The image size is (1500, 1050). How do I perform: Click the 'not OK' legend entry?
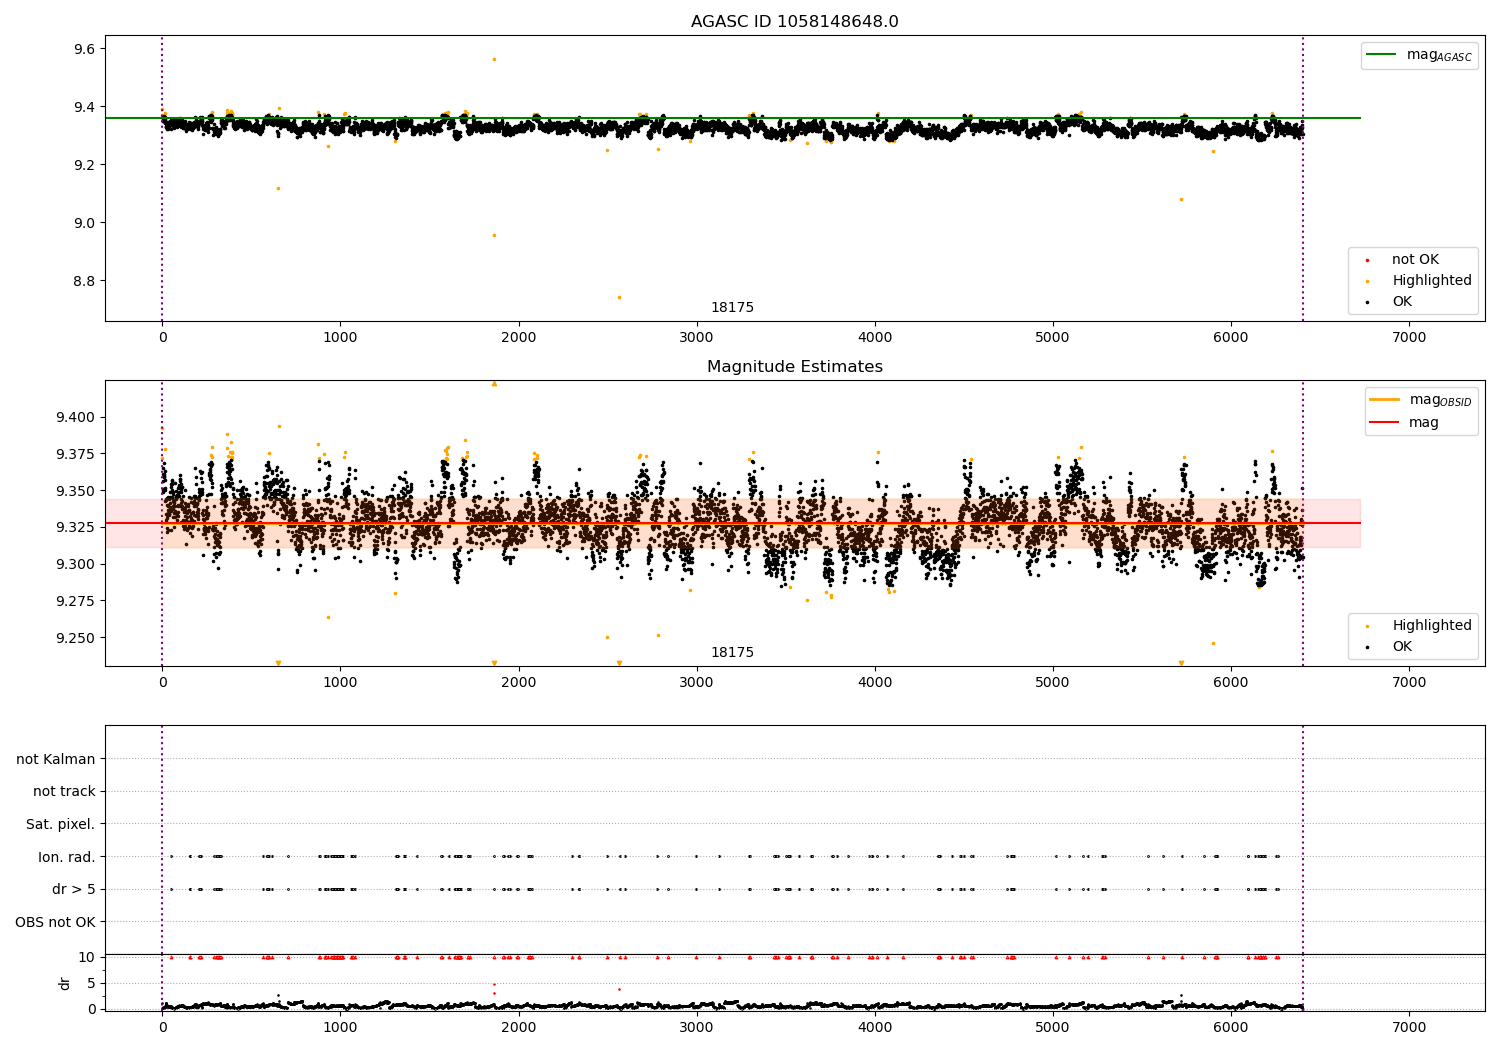1415,260
